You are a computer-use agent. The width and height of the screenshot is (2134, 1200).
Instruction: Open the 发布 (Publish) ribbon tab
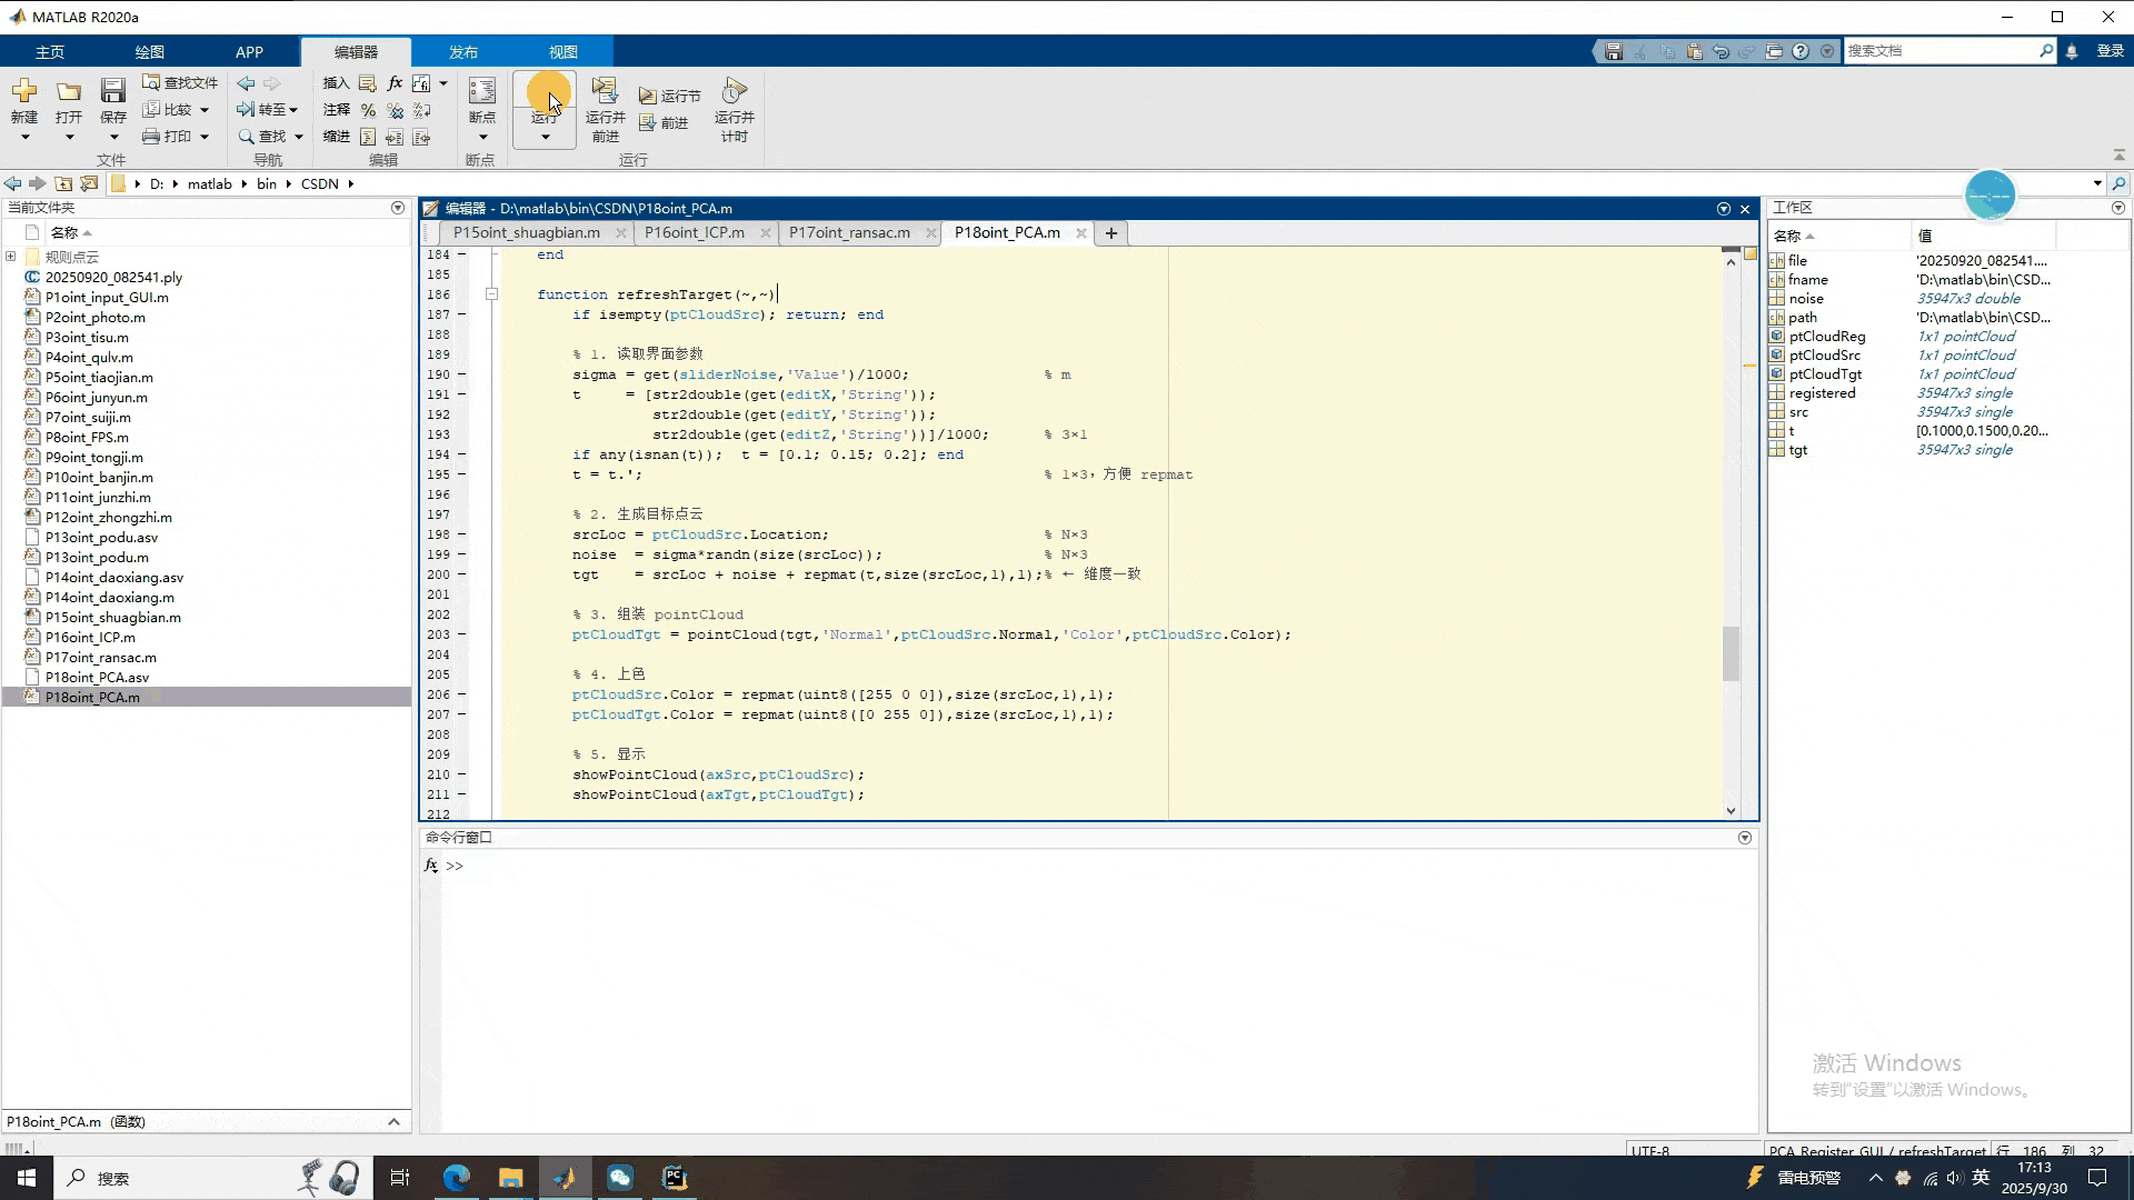point(463,52)
